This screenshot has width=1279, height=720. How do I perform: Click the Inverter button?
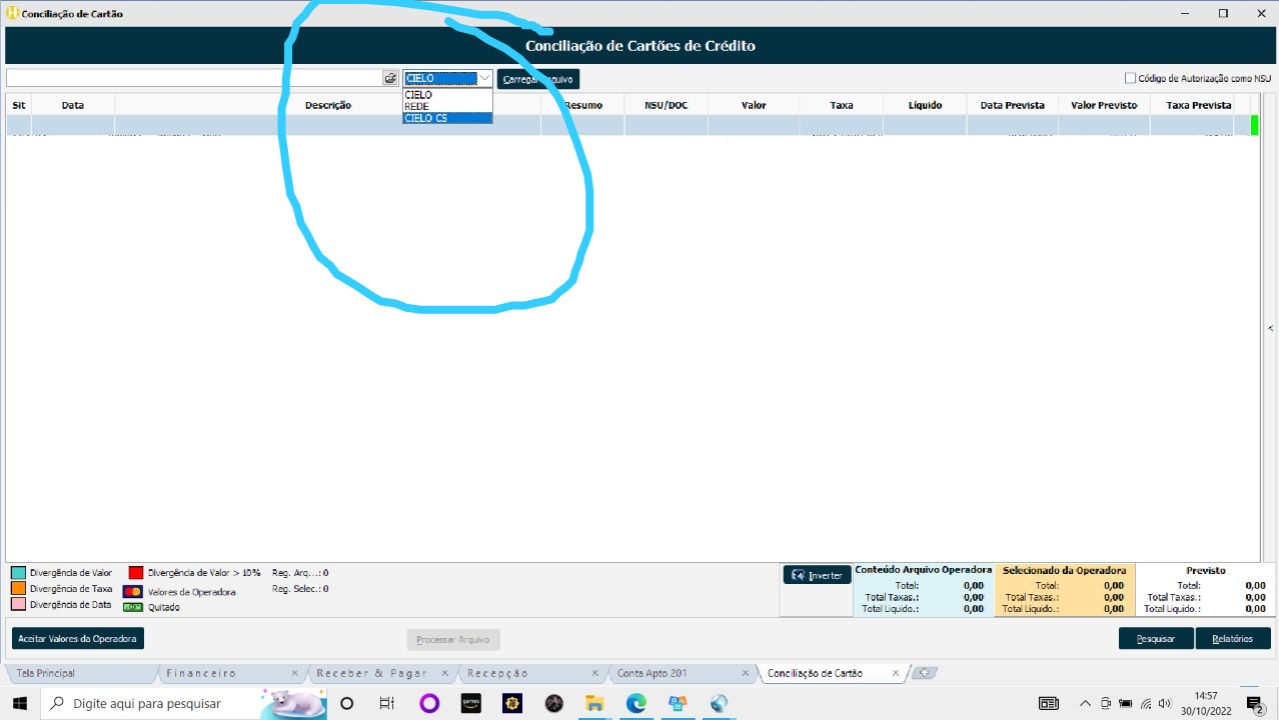(817, 575)
